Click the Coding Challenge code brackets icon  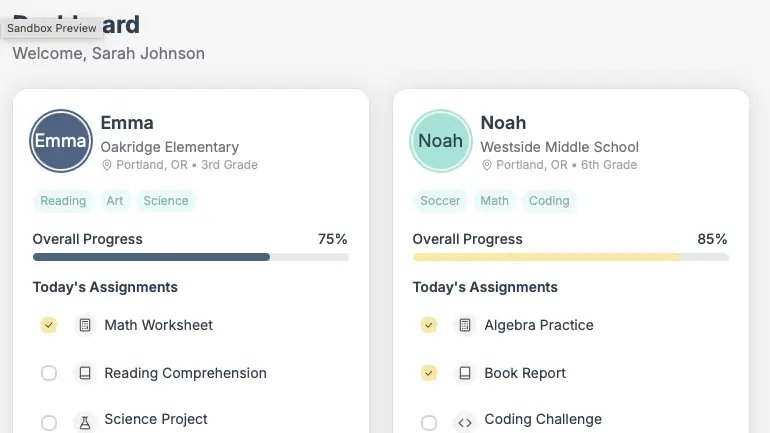point(465,421)
